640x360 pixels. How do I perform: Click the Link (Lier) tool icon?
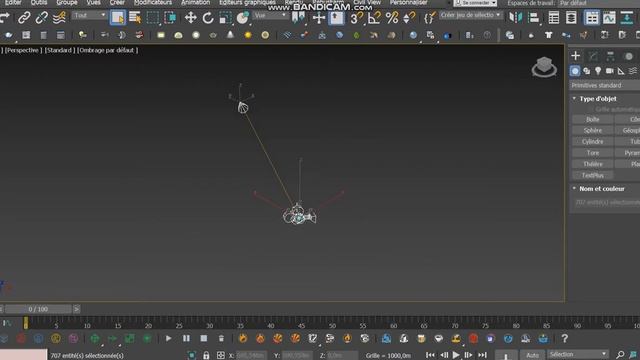(24, 18)
